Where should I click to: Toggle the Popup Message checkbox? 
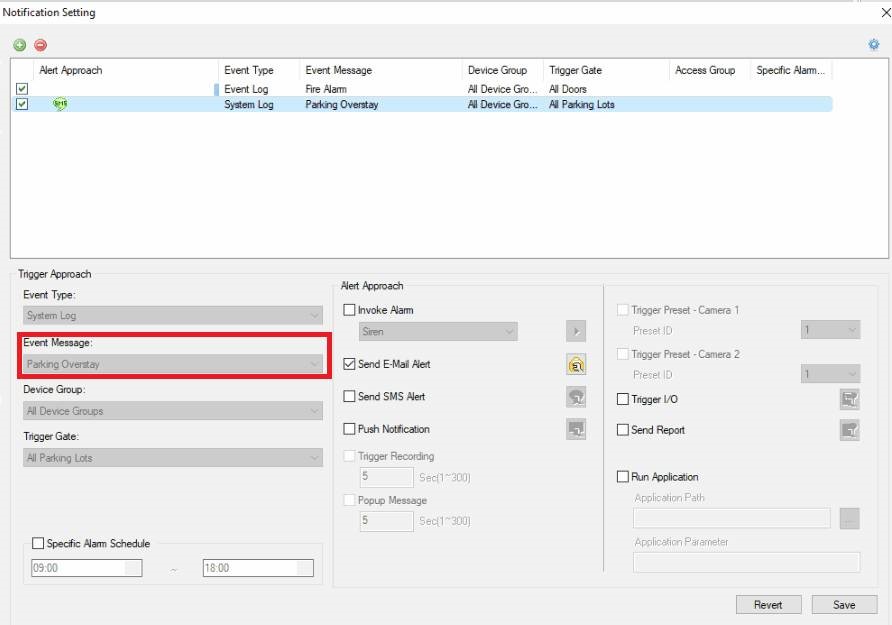point(349,500)
